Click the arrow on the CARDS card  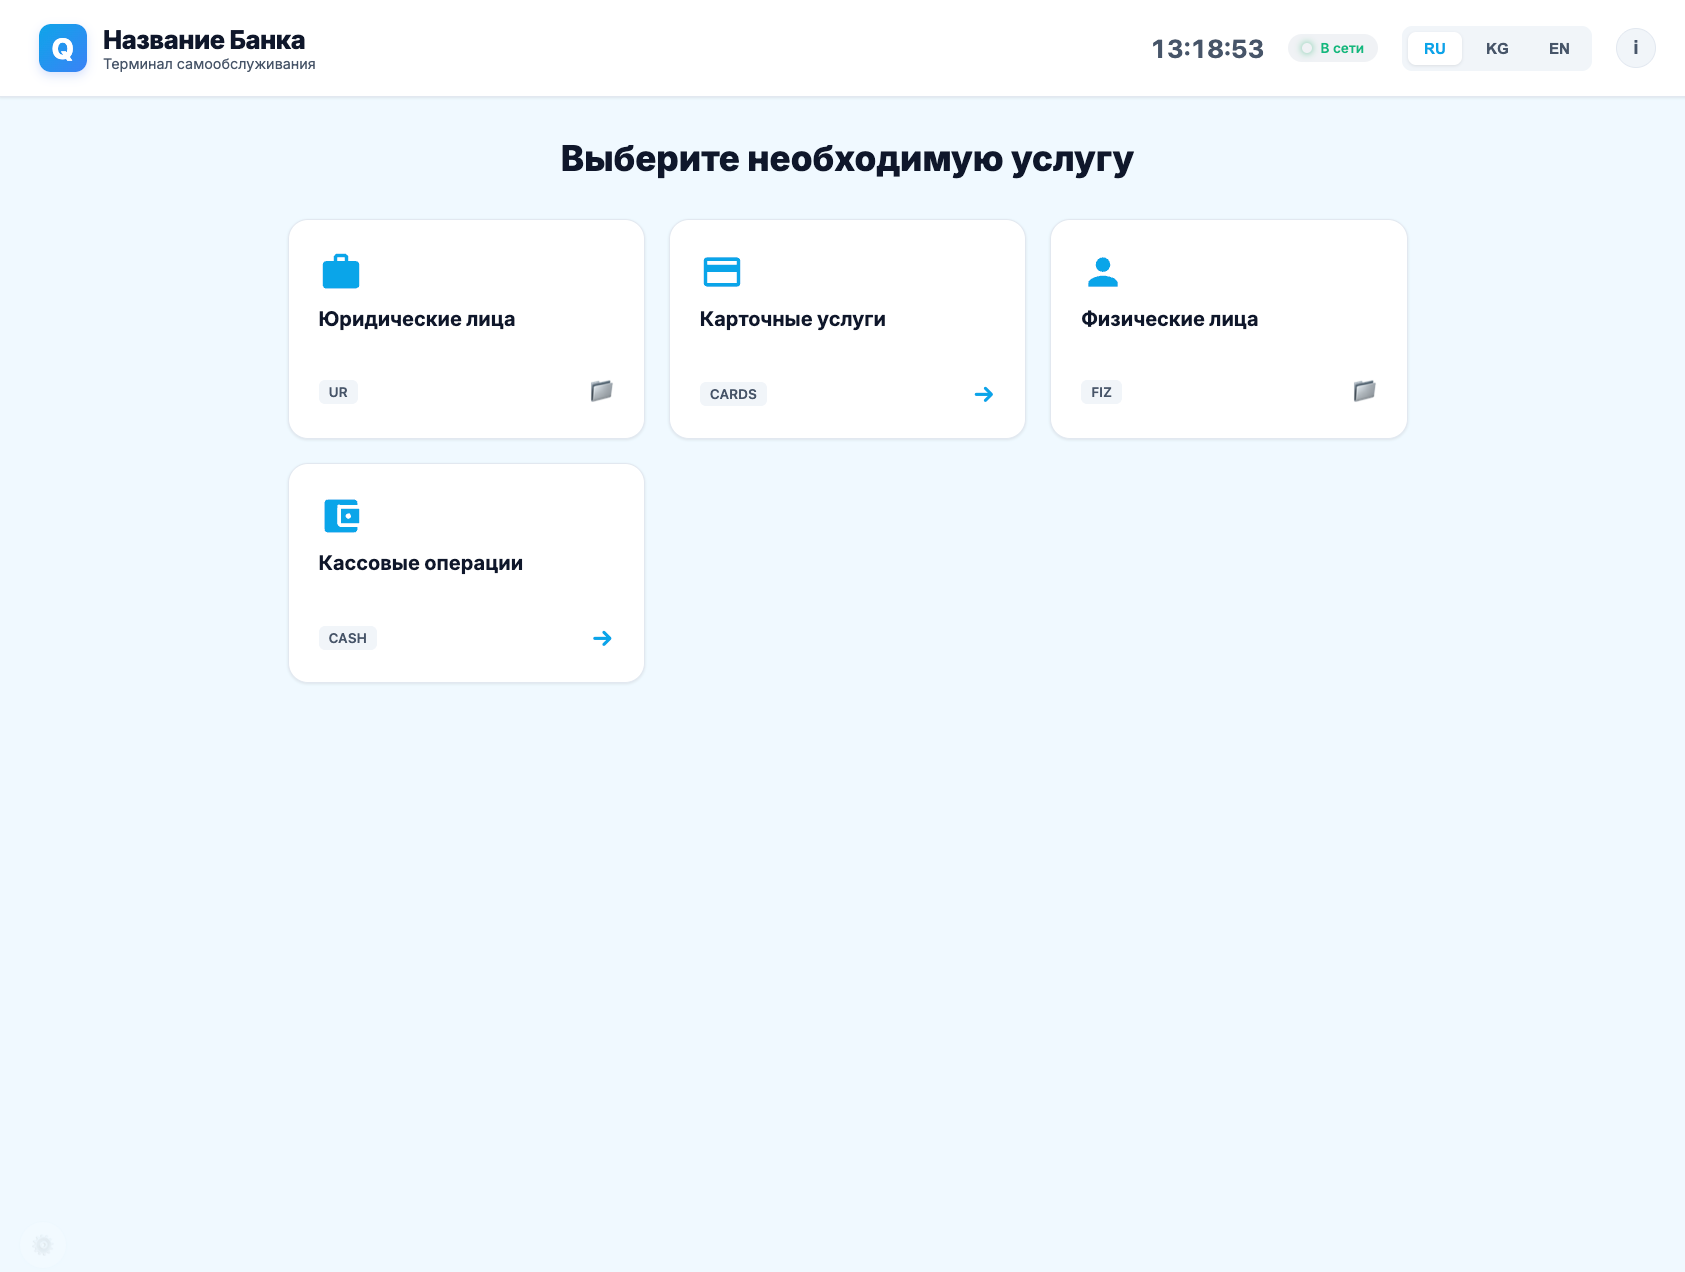point(984,394)
